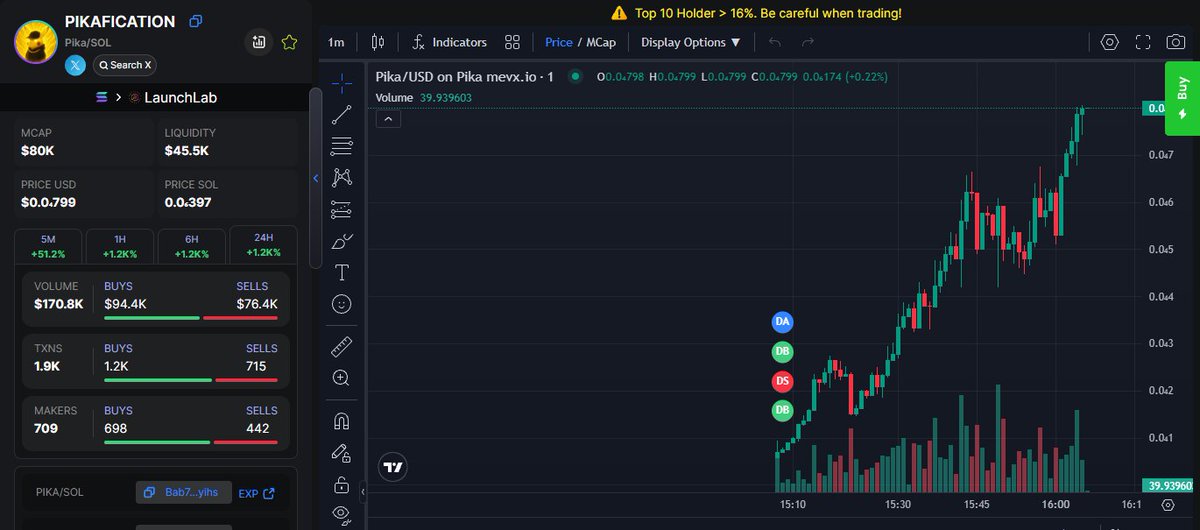1200x530 pixels.
Task: Click the PRICE SOL value
Action: pyautogui.click(x=188, y=203)
